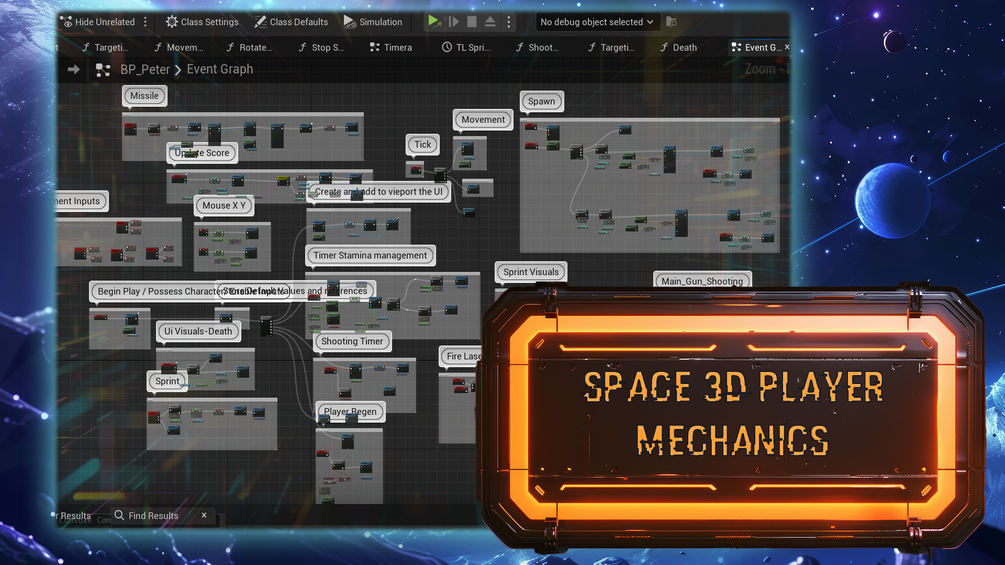Select the Tick comment label
The image size is (1005, 565).
422,144
